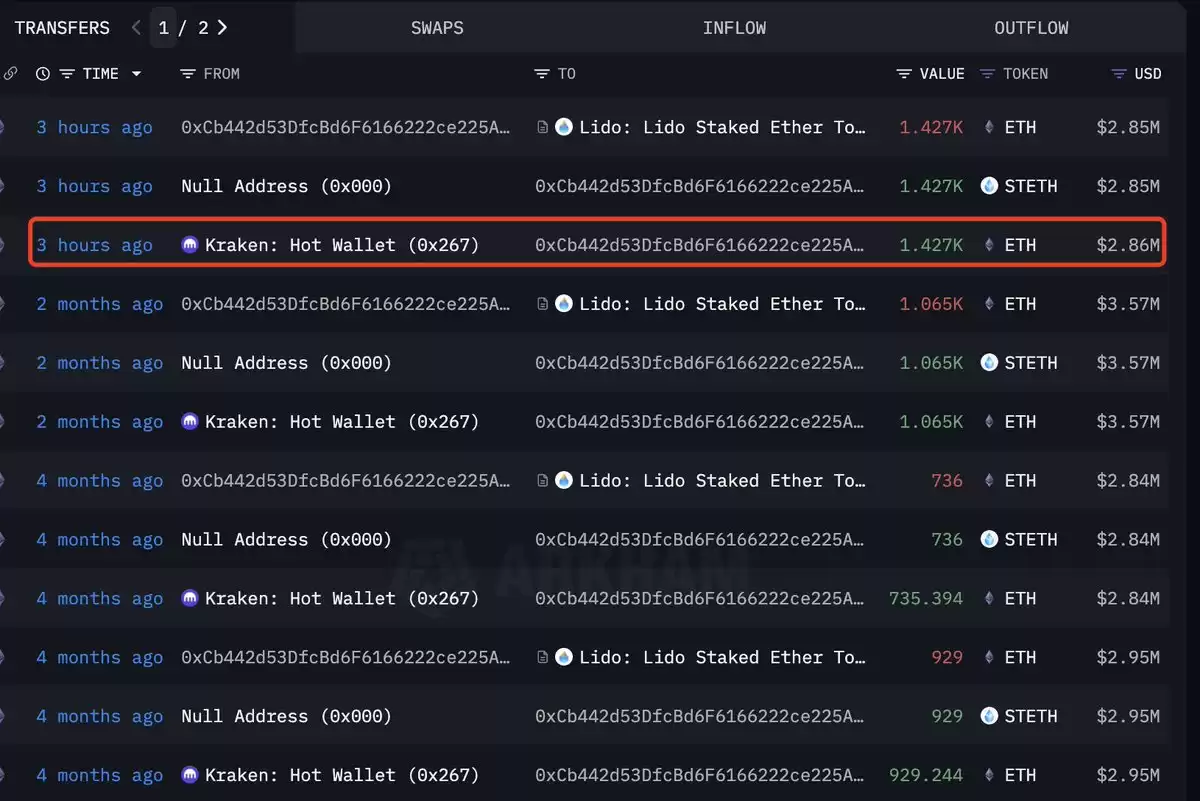Click Kraken logo in the 929.244 ETH row

tap(190, 775)
